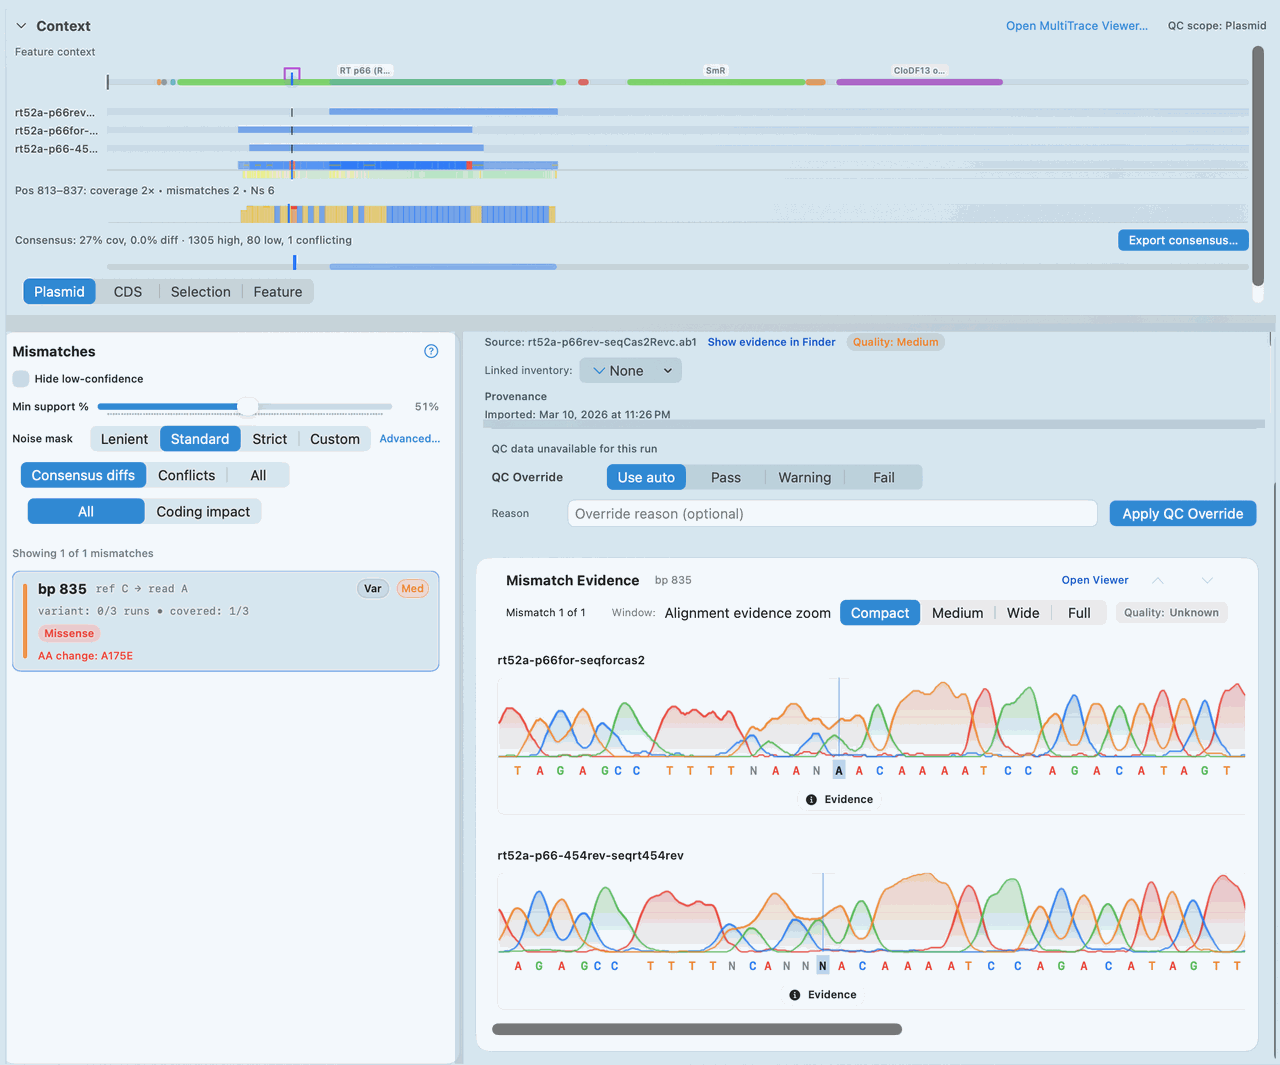Click Apply QC Override button

[x=1183, y=513]
